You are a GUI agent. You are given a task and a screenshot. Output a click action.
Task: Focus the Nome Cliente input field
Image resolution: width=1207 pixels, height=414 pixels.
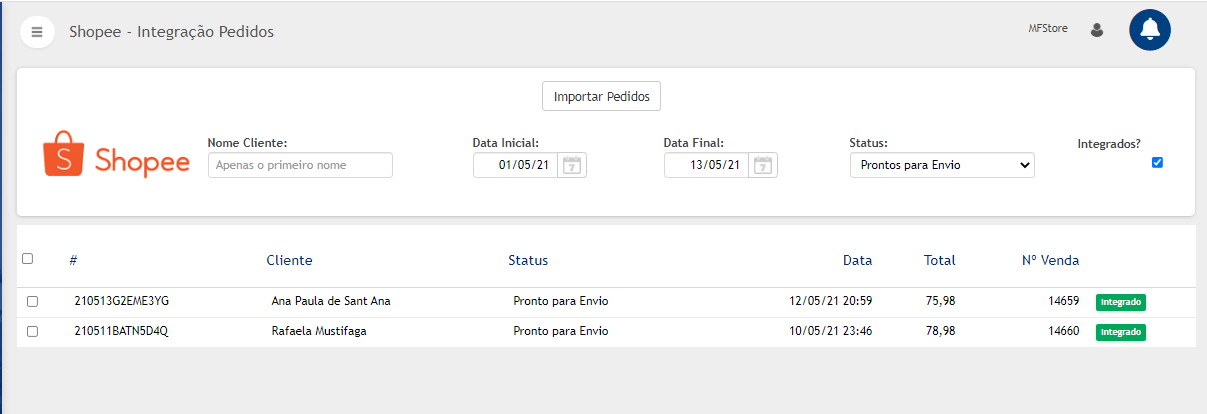300,165
